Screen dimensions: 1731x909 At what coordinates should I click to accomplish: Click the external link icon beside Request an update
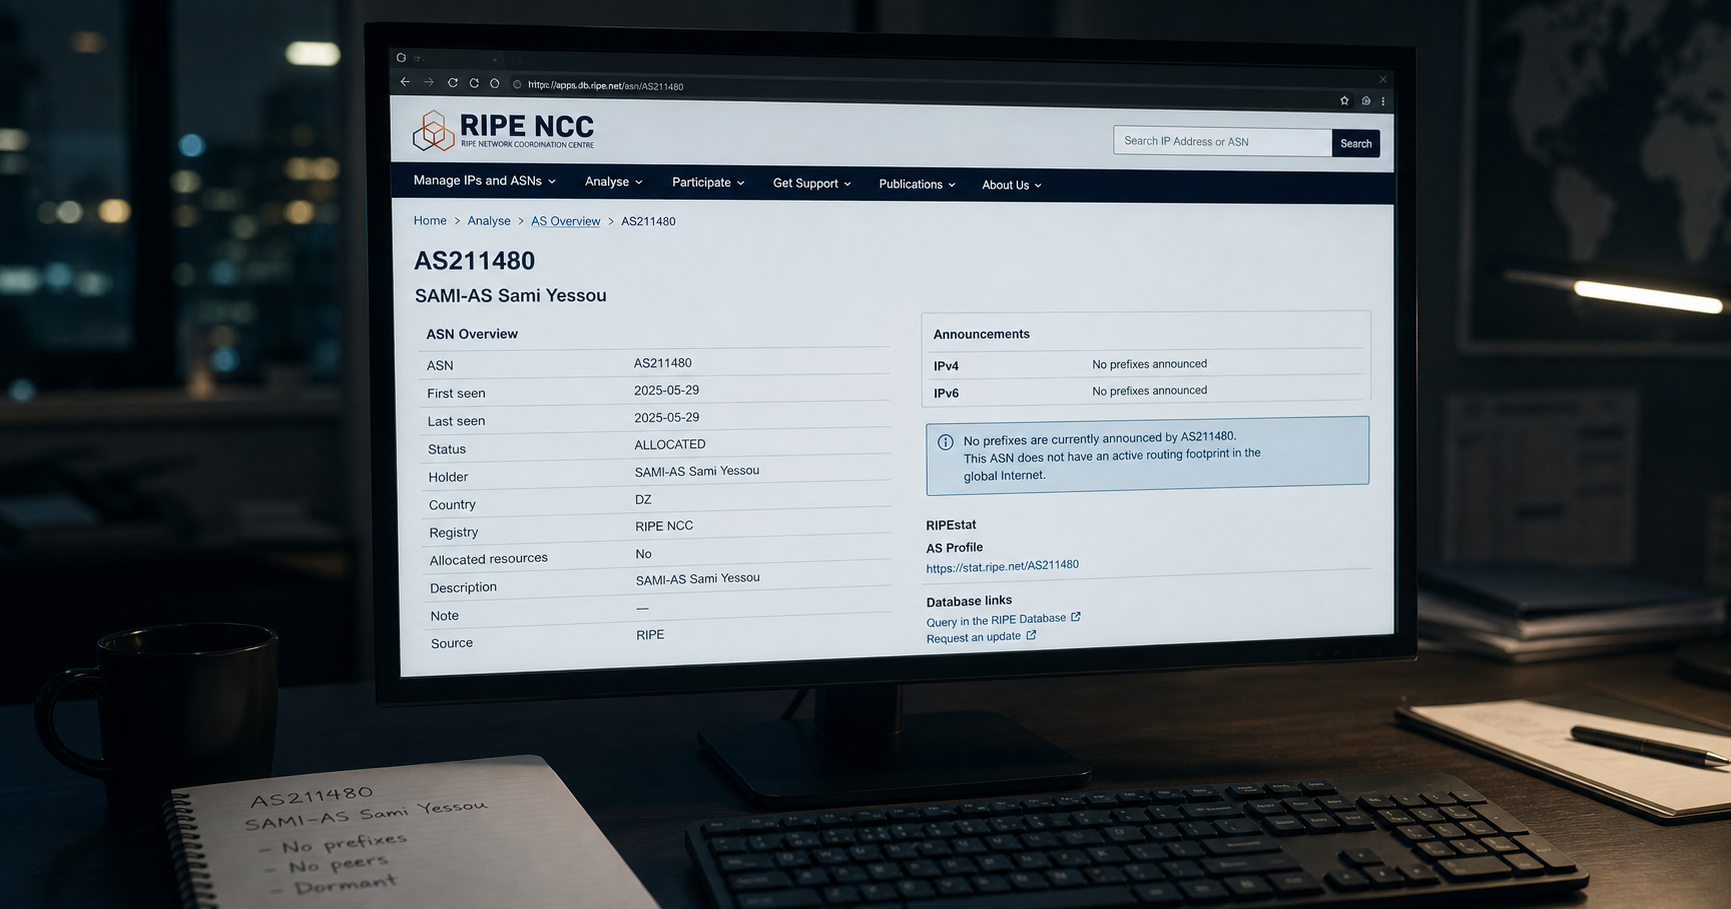point(1031,635)
